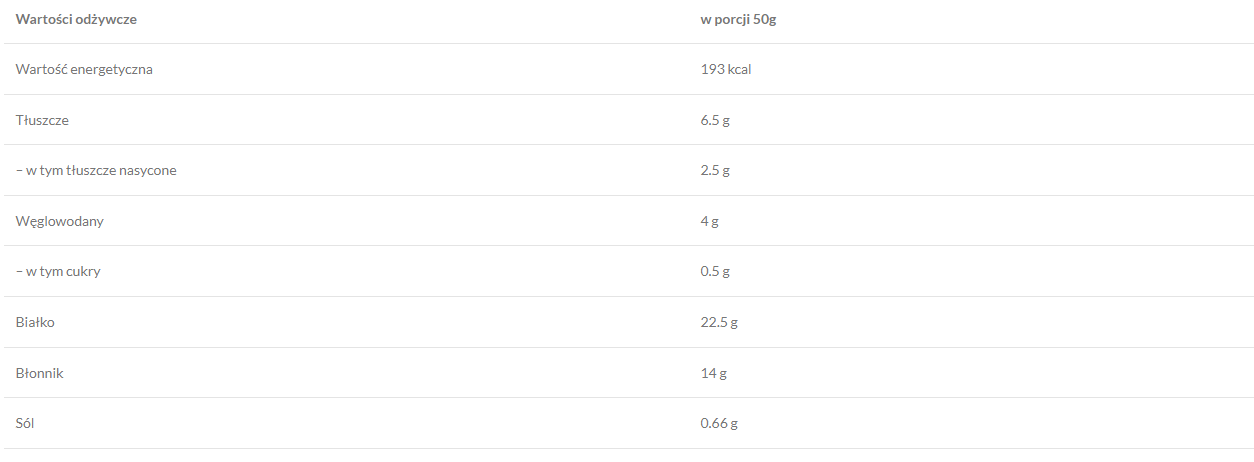
Task: Click the '22.5 g' protein value
Action: (x=719, y=322)
